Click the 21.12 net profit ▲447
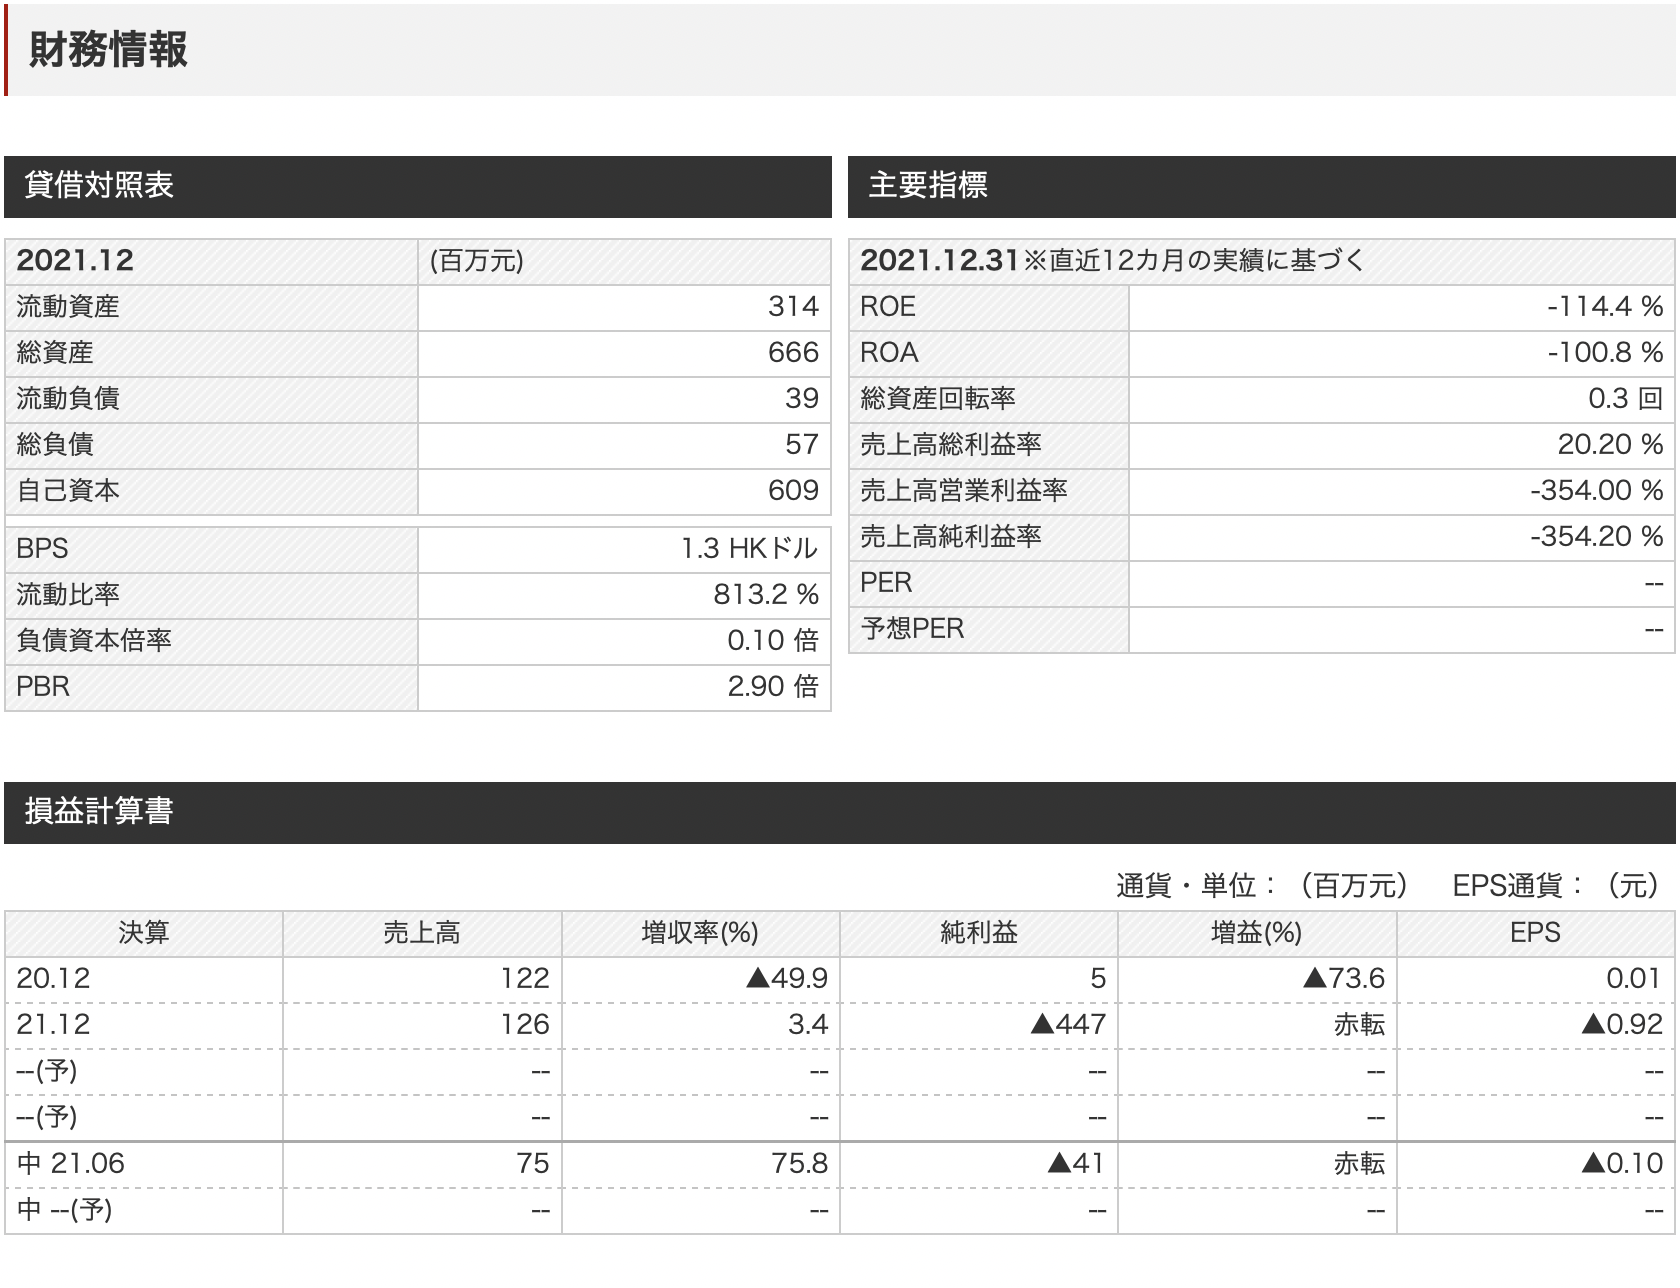 pyautogui.click(x=1068, y=1025)
